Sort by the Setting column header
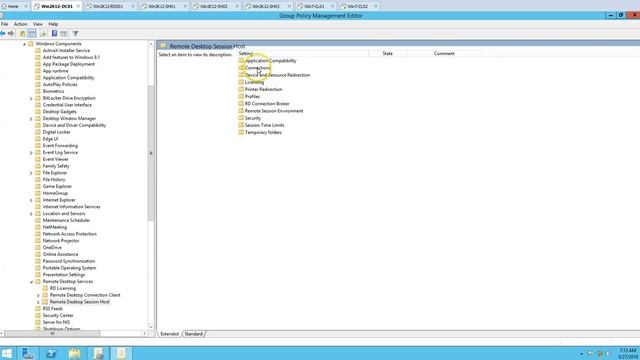The image size is (640, 360). tap(303, 53)
